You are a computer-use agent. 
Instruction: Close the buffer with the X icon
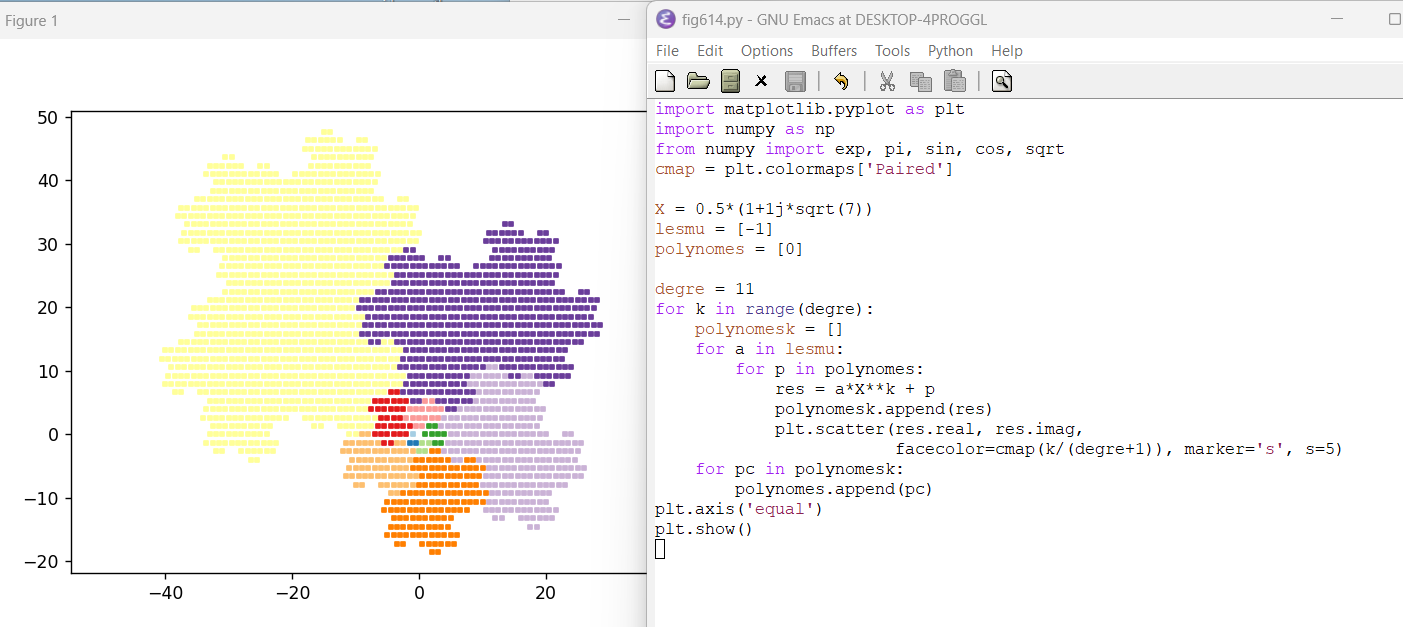coord(761,81)
